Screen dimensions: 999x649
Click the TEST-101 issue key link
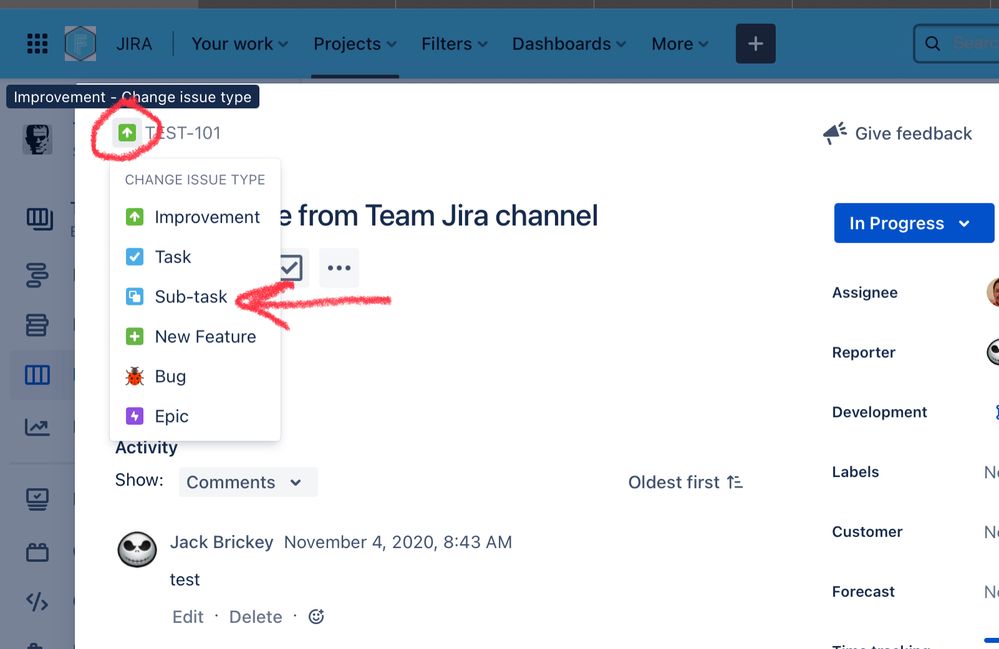[x=183, y=133]
